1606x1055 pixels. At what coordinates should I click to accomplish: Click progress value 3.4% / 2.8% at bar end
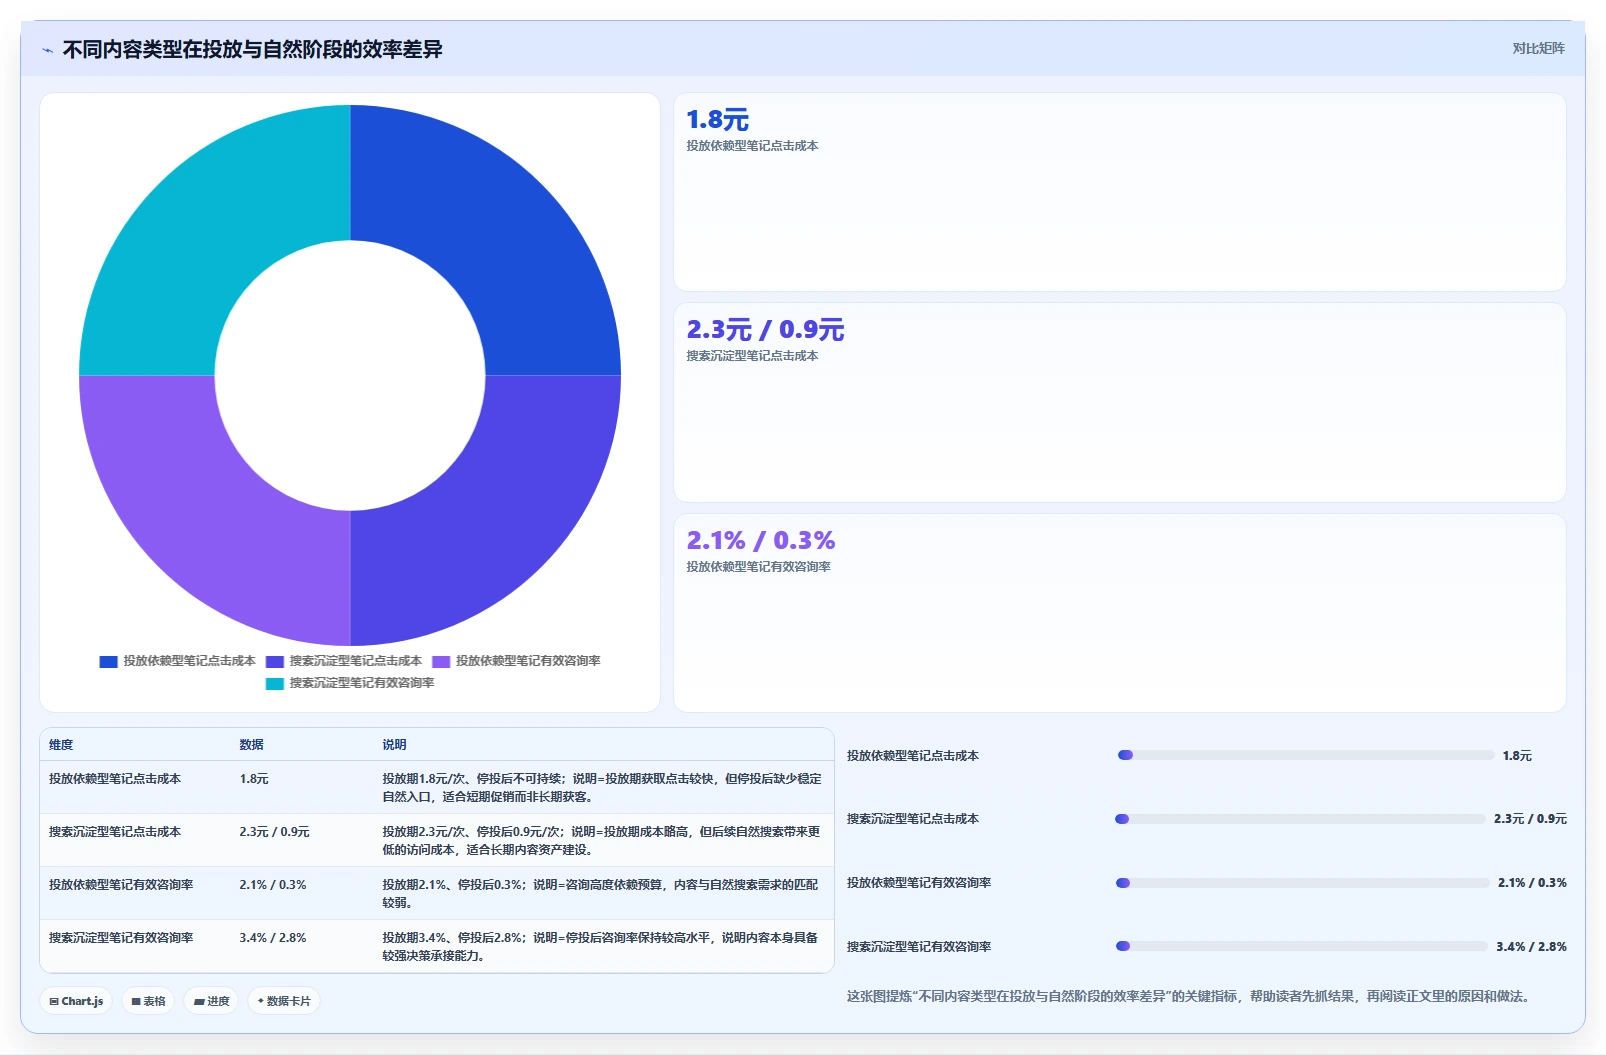click(x=1531, y=947)
